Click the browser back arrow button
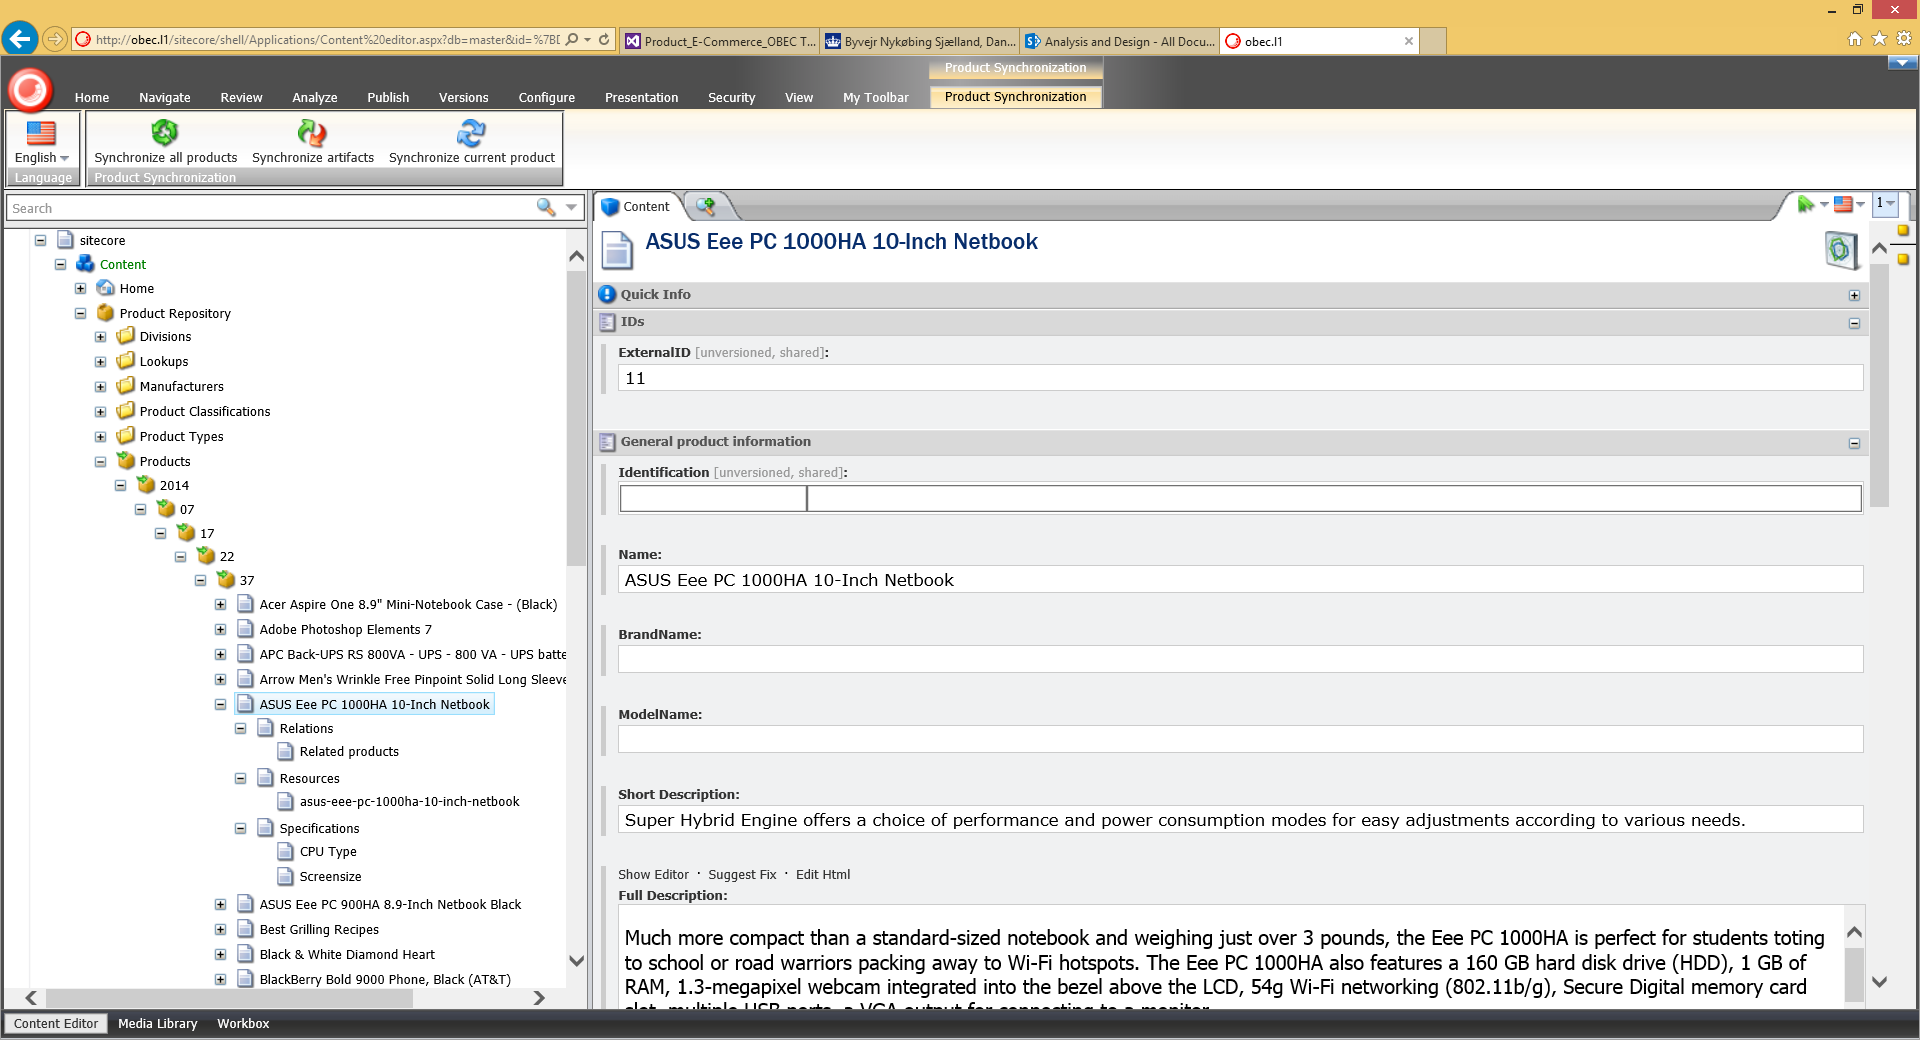Screen dimensions: 1920x1040 [20, 39]
